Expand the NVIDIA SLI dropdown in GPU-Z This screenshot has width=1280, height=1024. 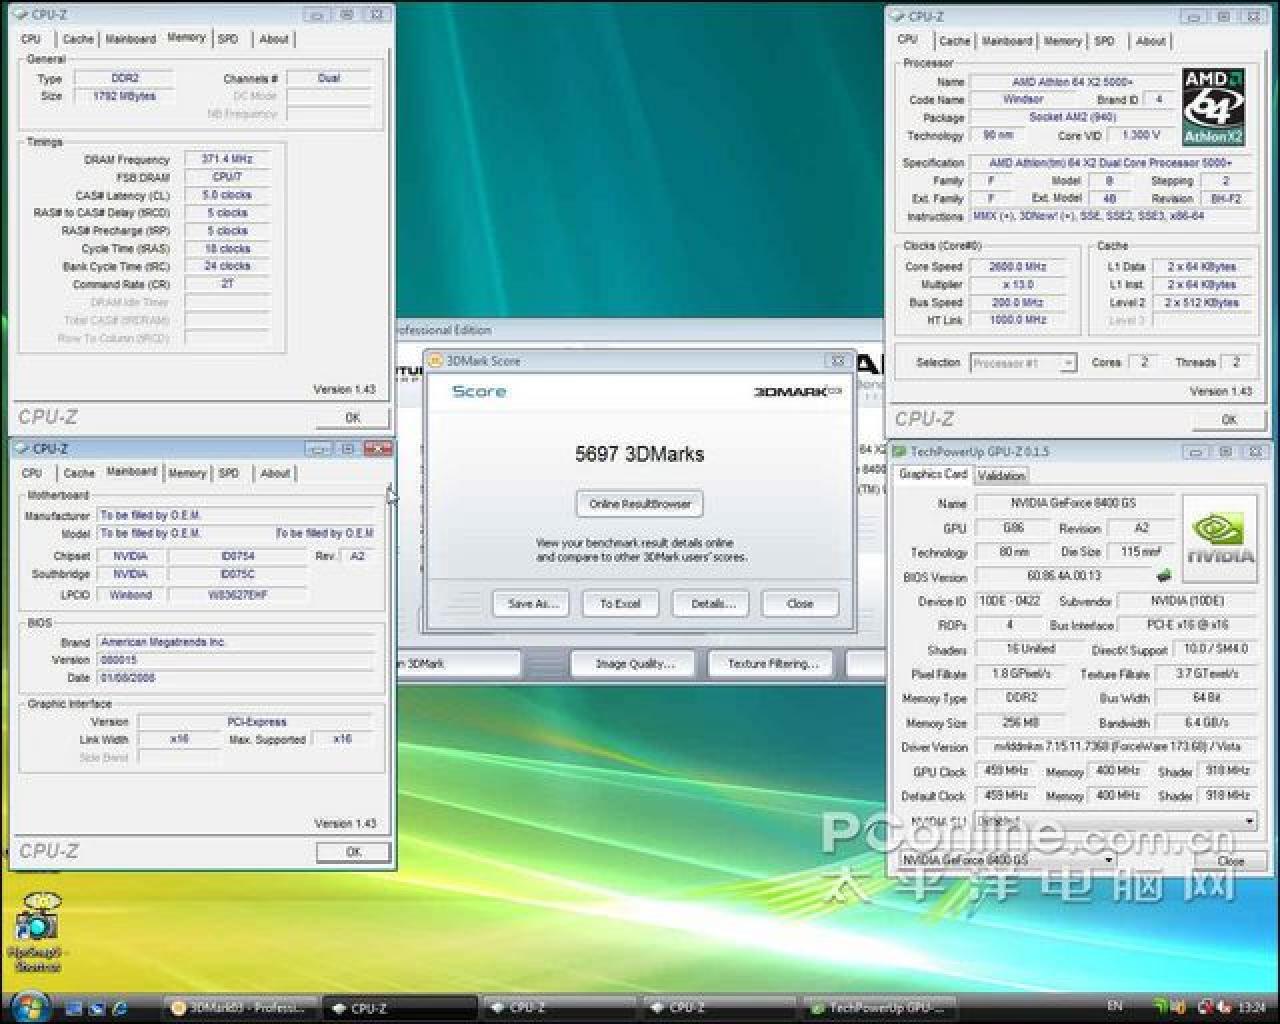pos(1115,821)
